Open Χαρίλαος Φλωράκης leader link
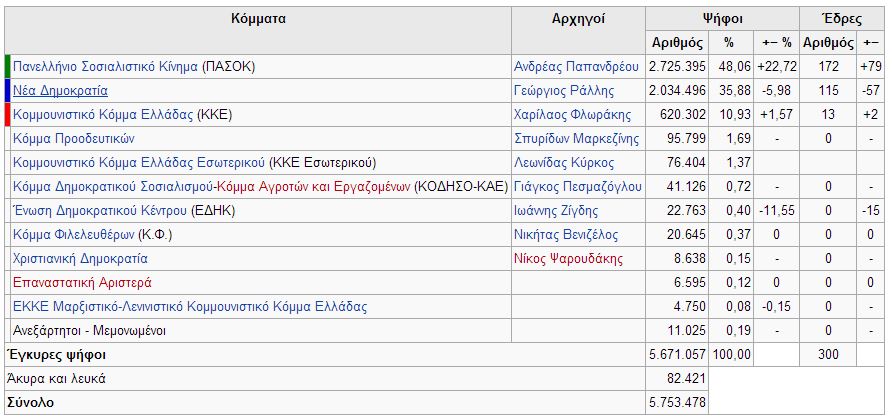 (569, 114)
